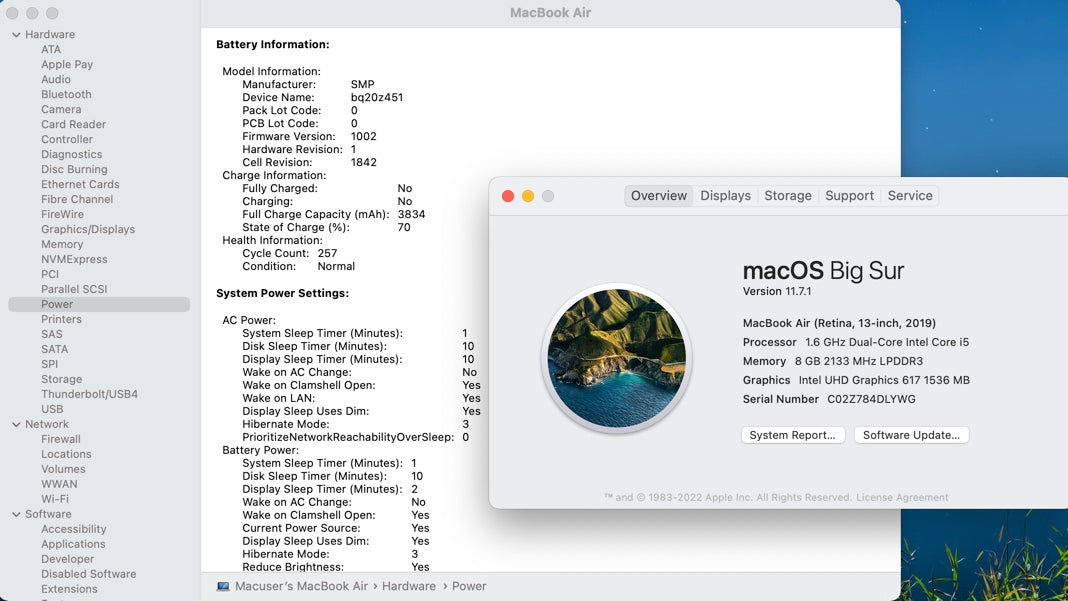Viewport: 1068px width, 601px height.
Task: Open the Storage tab
Action: click(x=787, y=196)
